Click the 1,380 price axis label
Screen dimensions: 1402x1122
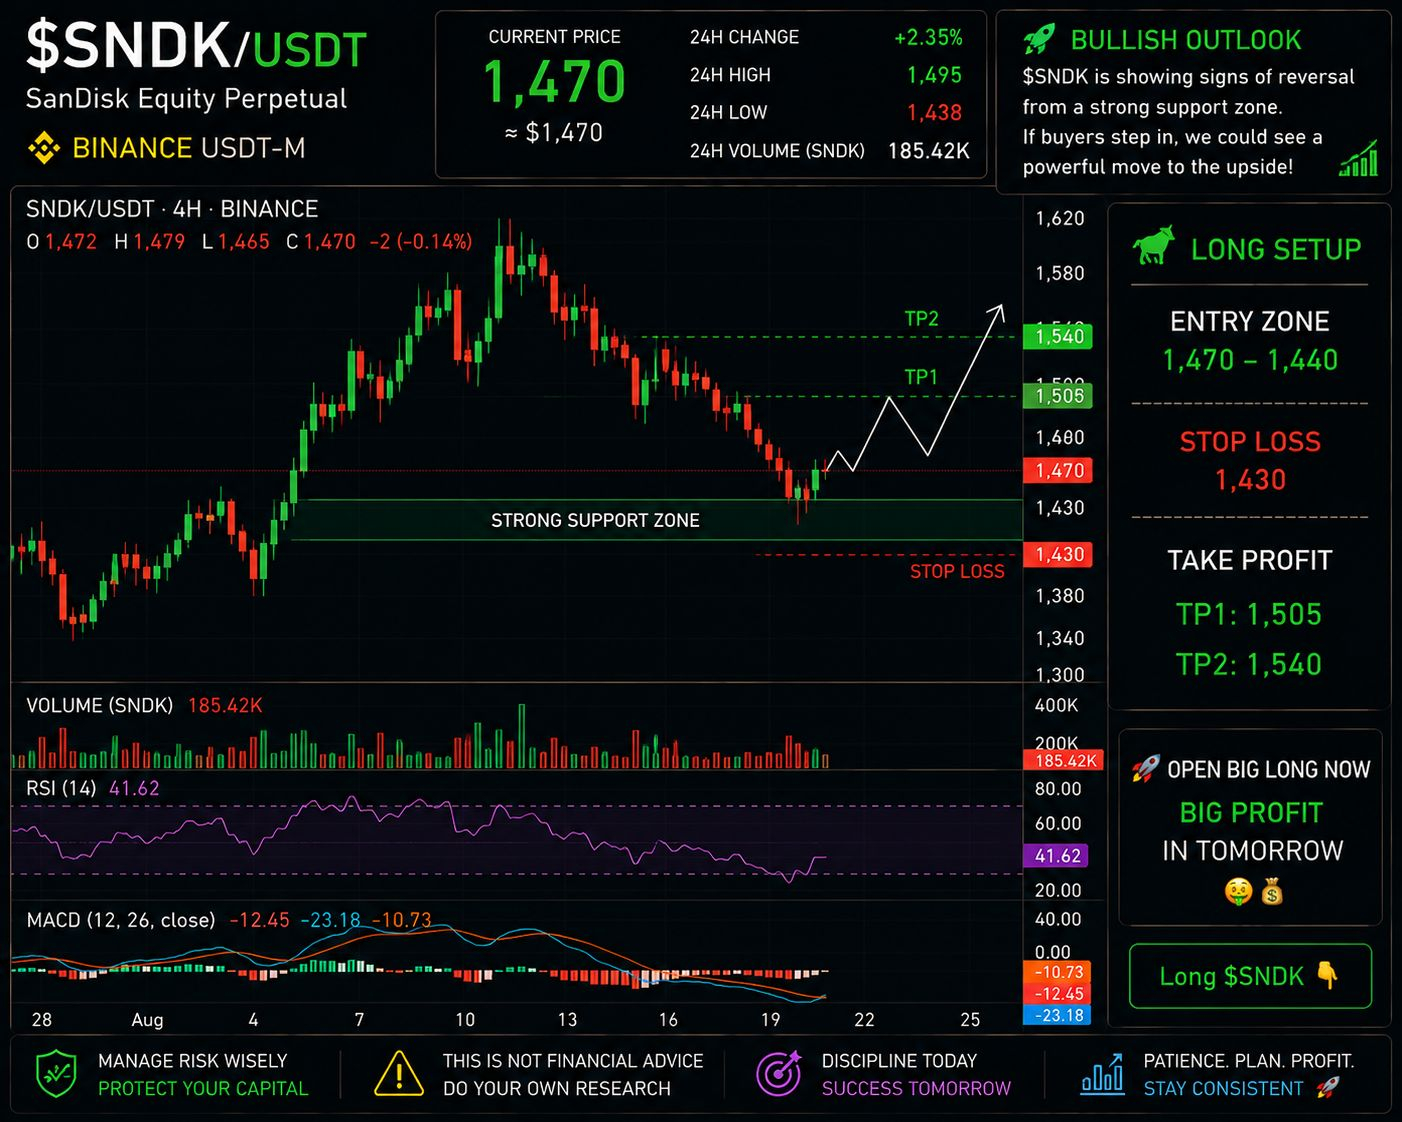1060,596
